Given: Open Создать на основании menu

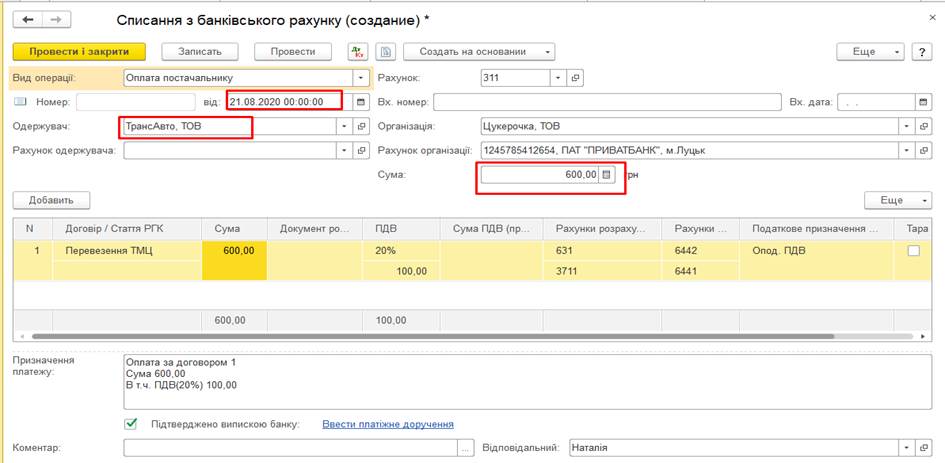Looking at the screenshot, I should [x=479, y=52].
